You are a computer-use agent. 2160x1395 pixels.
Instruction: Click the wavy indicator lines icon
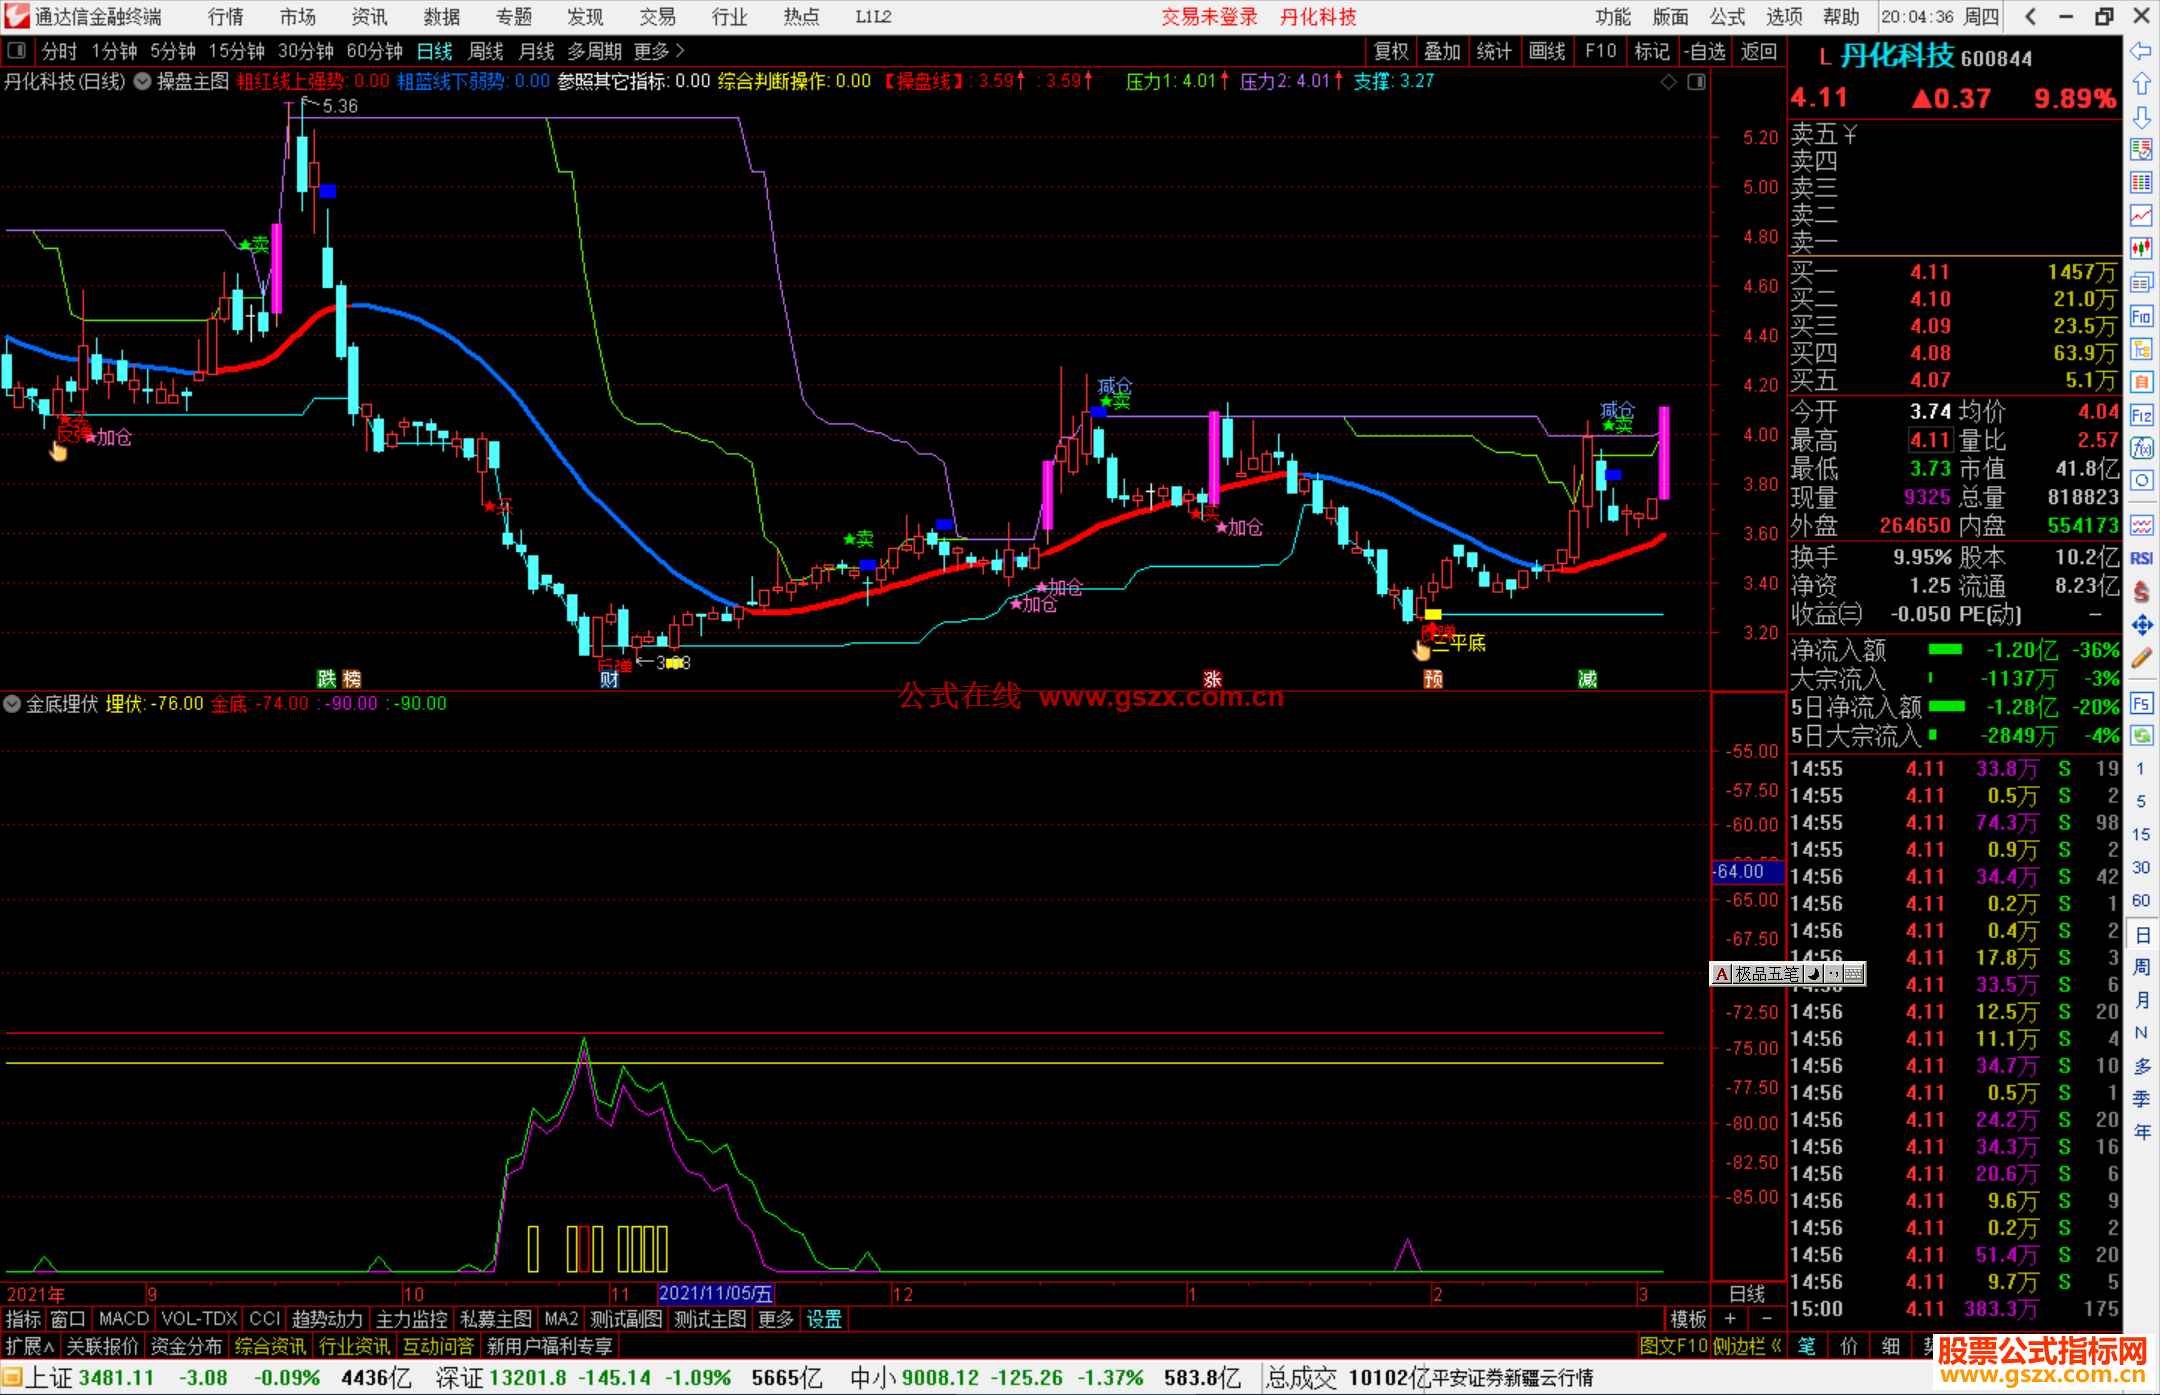2141,525
